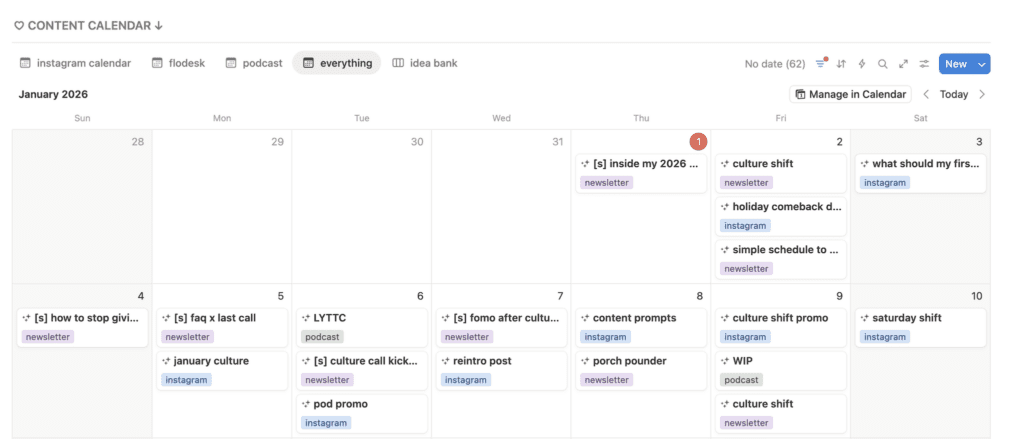Open the LYTTC podcast card
The height and width of the screenshot is (439, 1024).
click(361, 327)
